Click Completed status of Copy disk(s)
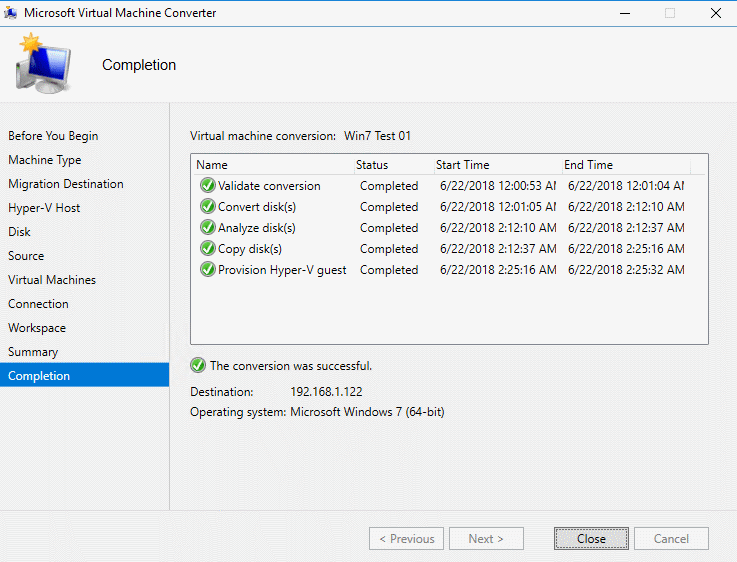The width and height of the screenshot is (737, 562). (389, 249)
